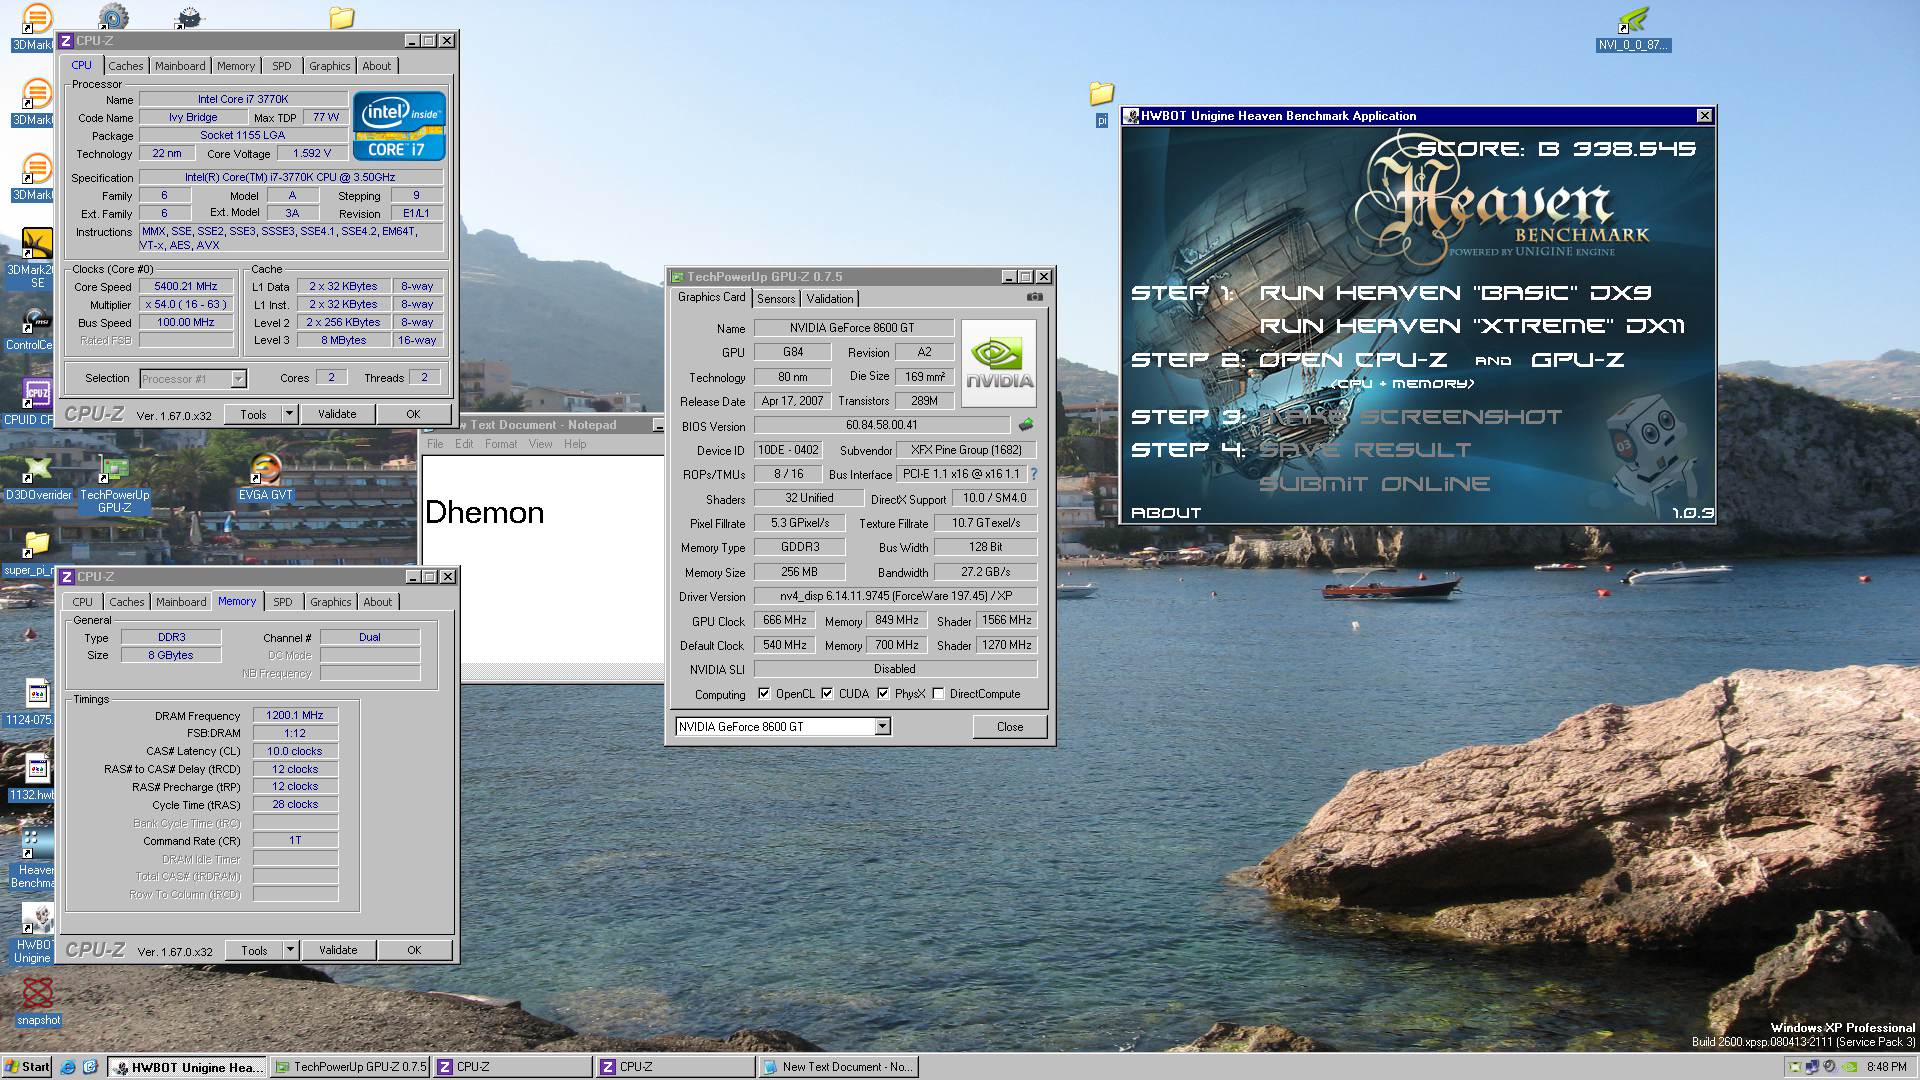The width and height of the screenshot is (1920, 1080).
Task: Toggle the OpenCL checkbox in GPU-Z
Action: coord(764,694)
